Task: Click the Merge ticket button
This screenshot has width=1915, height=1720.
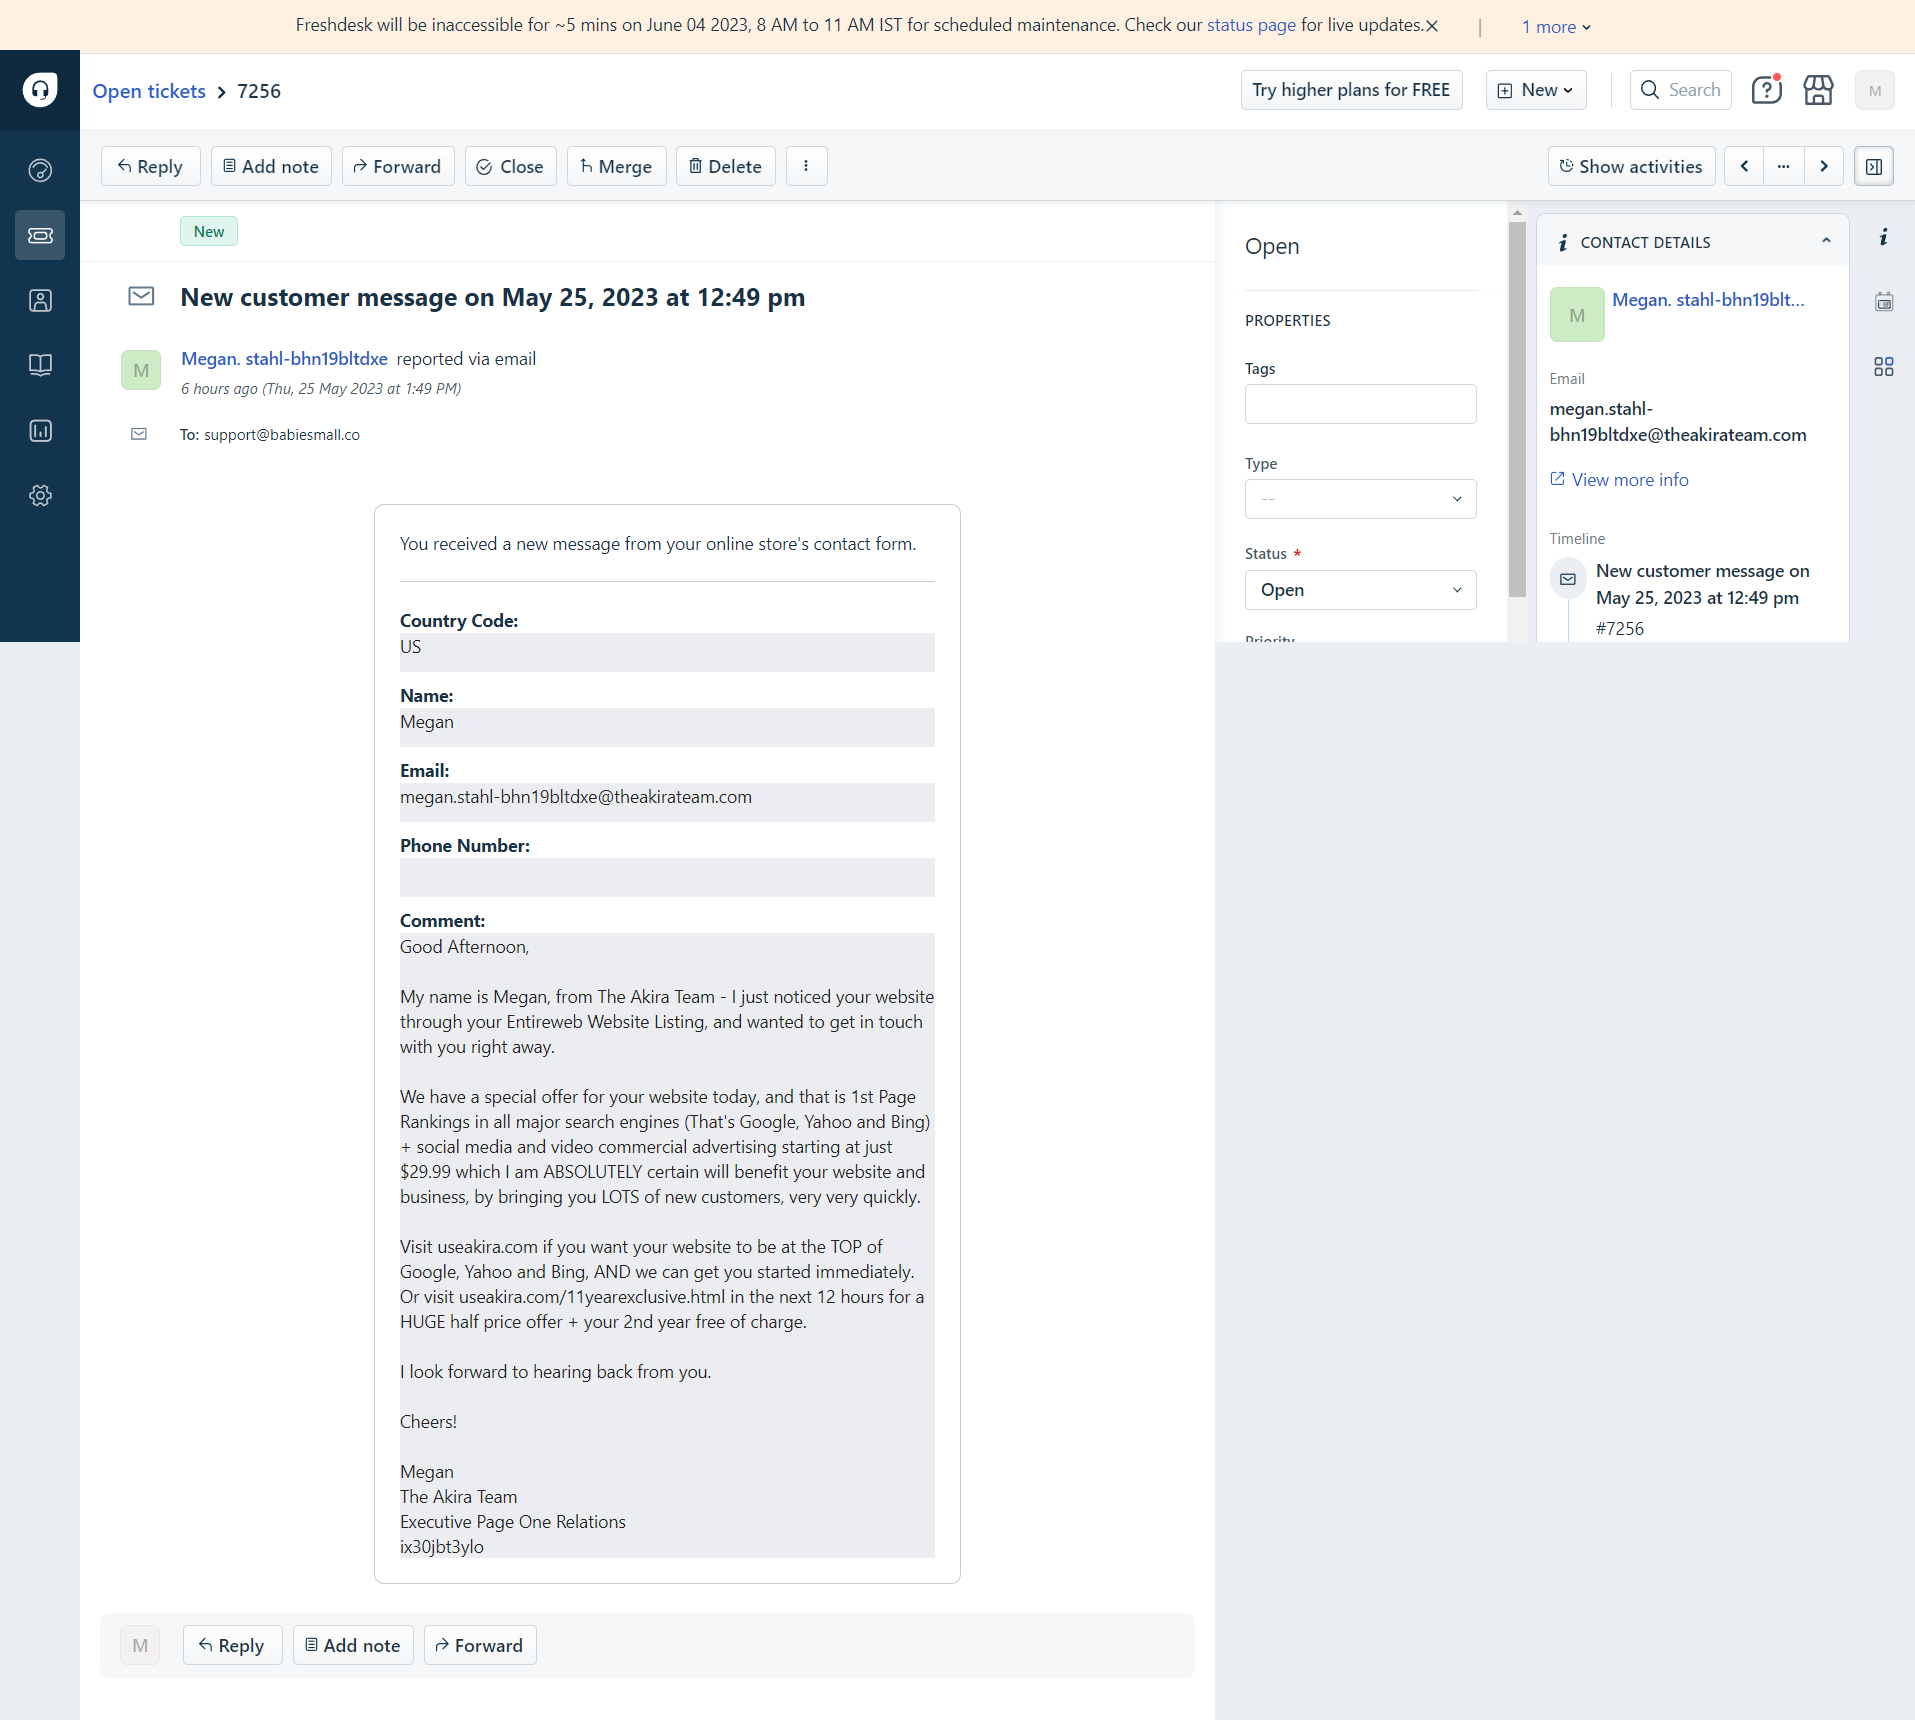Action: pyautogui.click(x=616, y=166)
